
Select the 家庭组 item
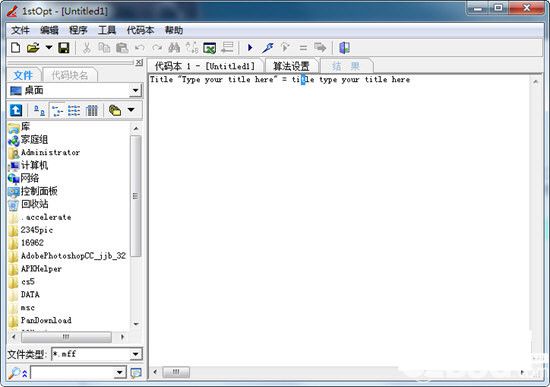(34, 140)
